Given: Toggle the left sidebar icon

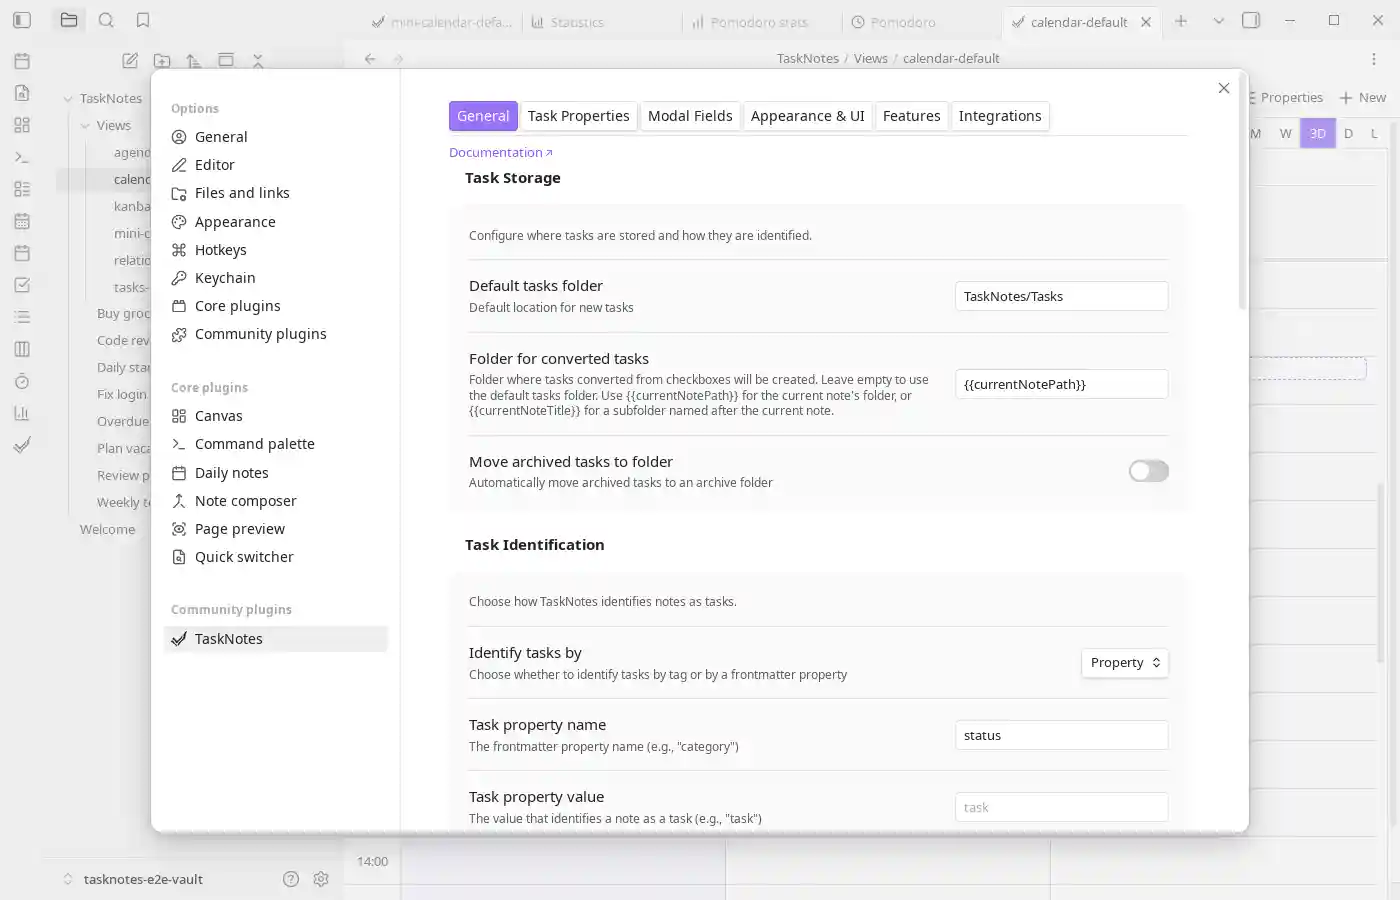Looking at the screenshot, I should [x=22, y=20].
